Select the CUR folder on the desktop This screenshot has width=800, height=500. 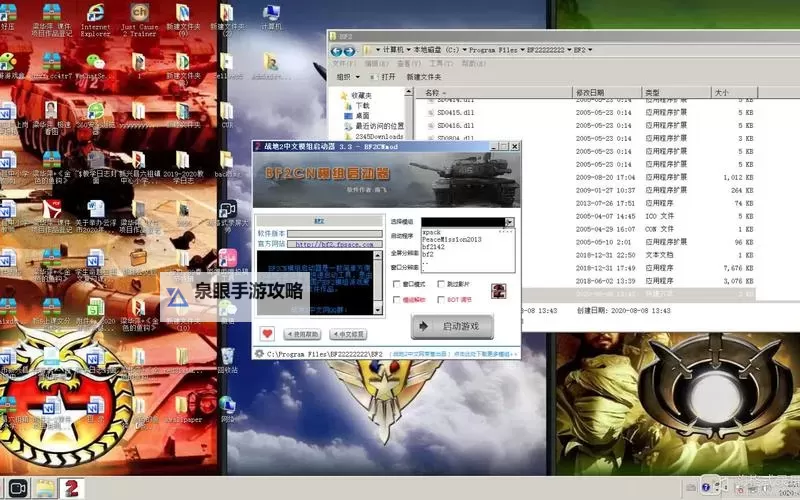click(227, 115)
